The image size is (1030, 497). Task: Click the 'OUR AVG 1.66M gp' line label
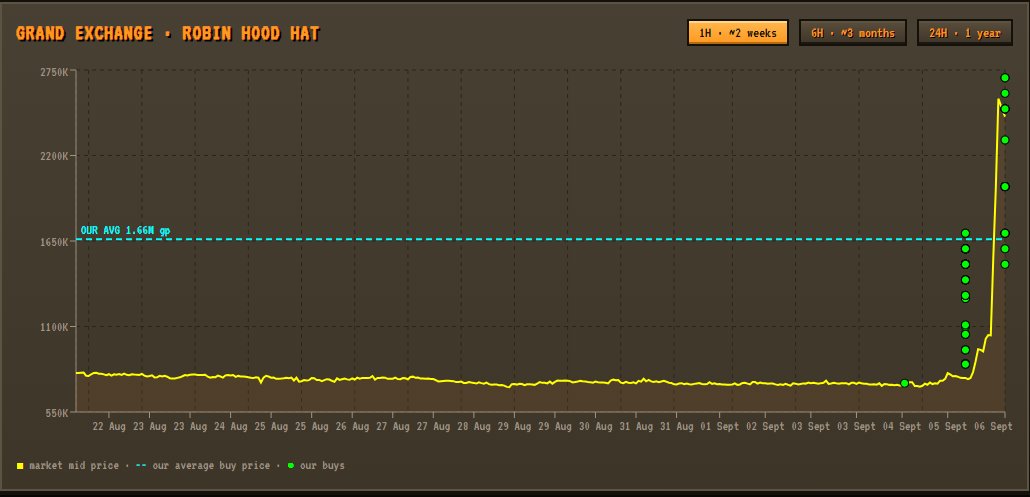[x=125, y=230]
